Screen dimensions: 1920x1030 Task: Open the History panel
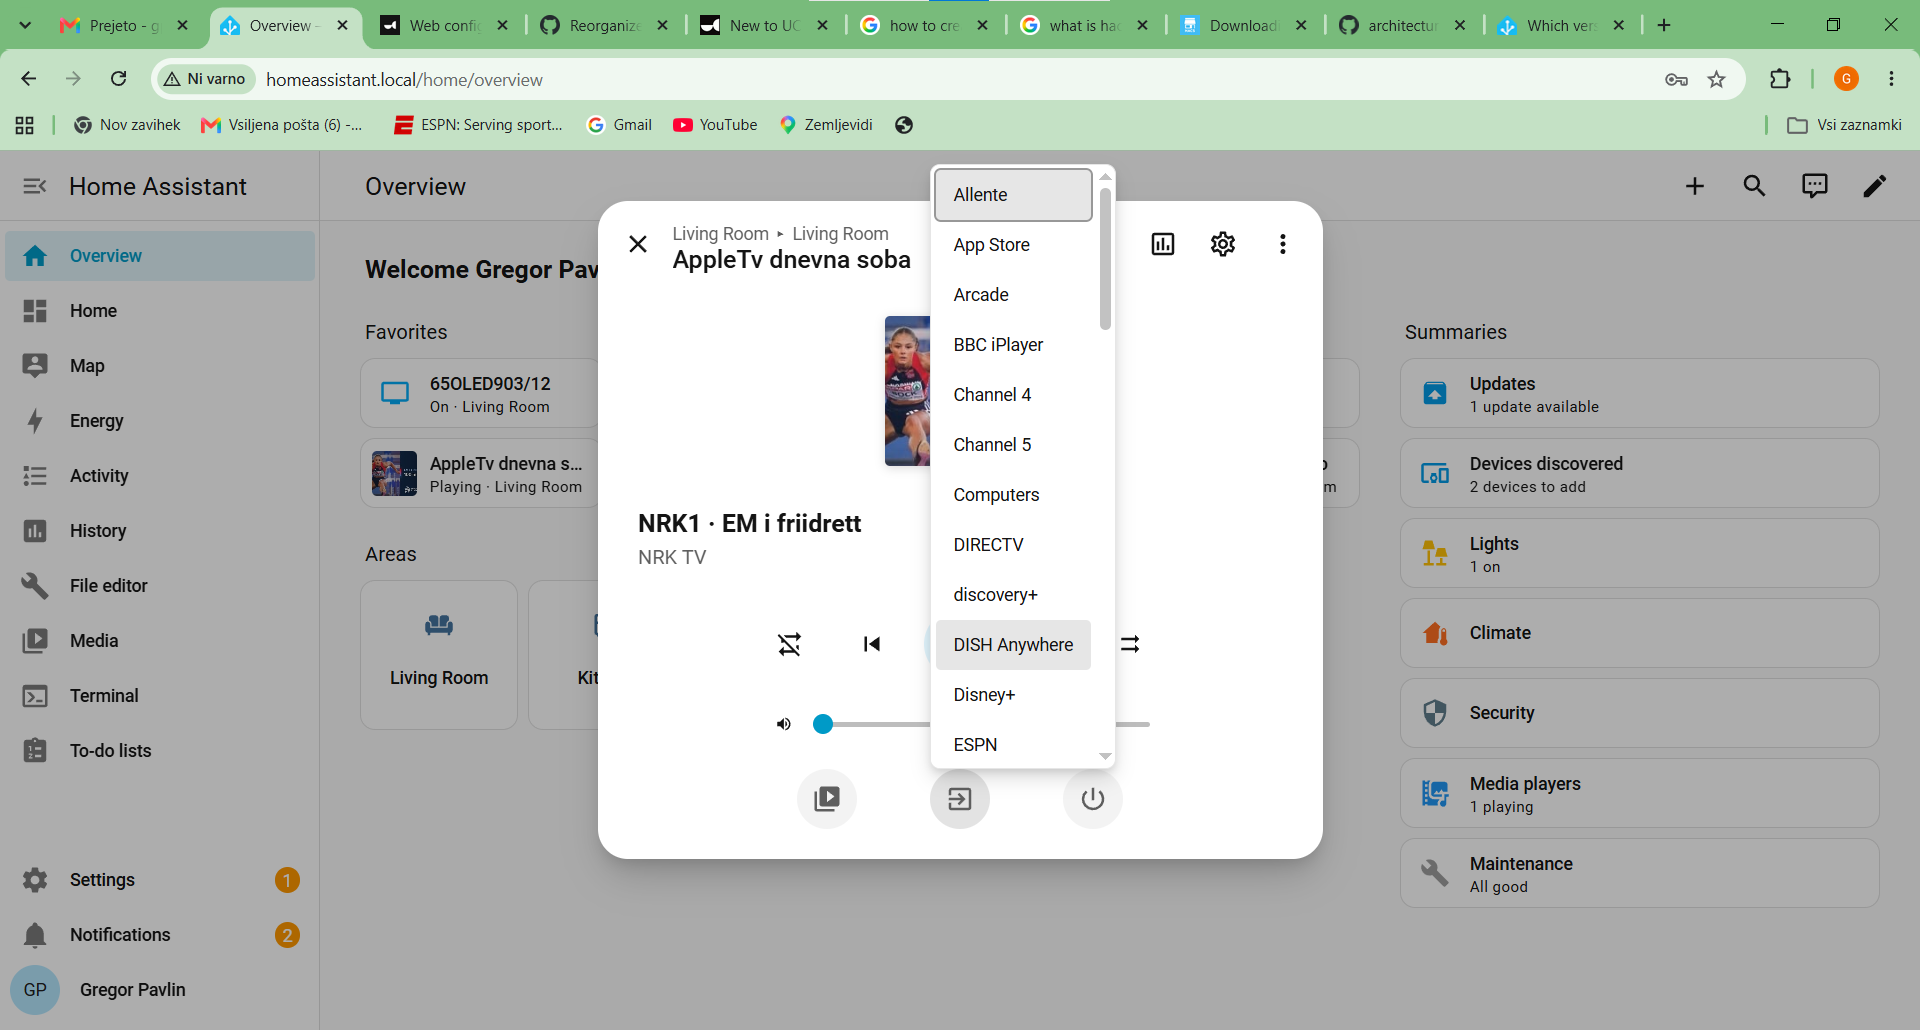(x=160, y=531)
